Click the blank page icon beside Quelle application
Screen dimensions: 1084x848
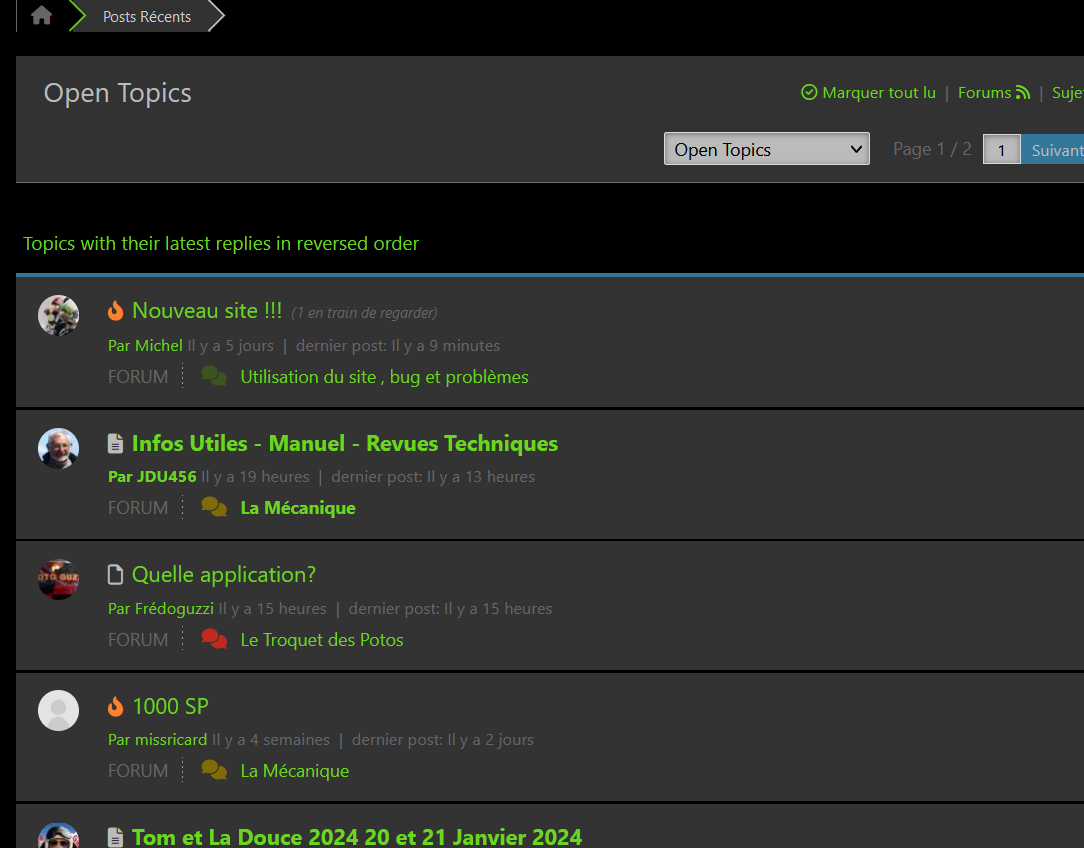pos(116,575)
